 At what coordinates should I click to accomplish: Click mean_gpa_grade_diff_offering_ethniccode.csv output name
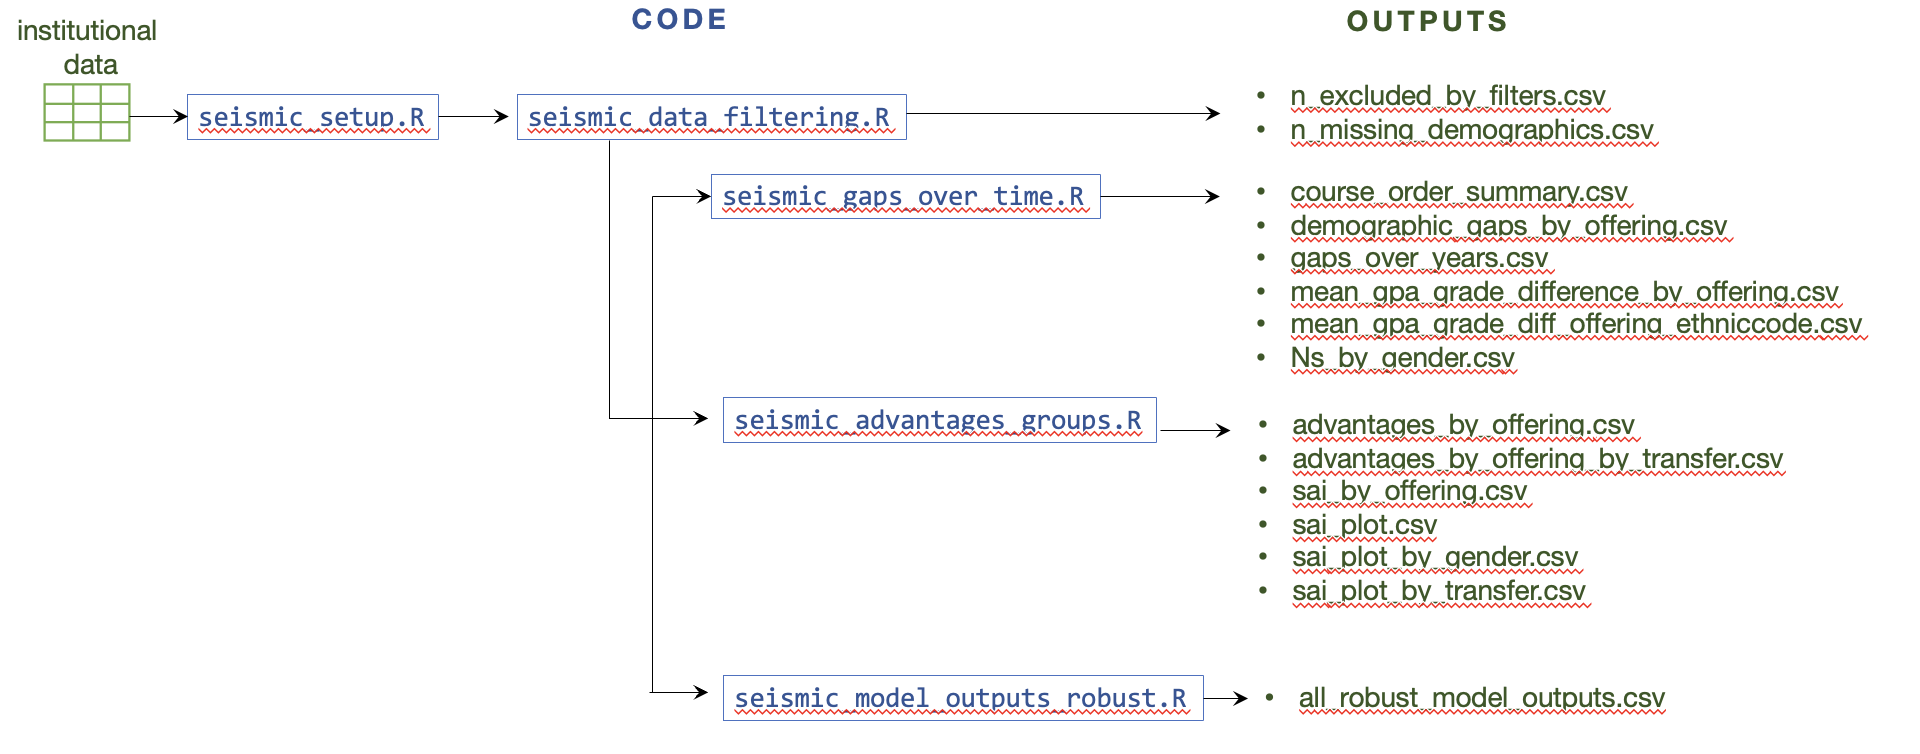pos(1577,324)
